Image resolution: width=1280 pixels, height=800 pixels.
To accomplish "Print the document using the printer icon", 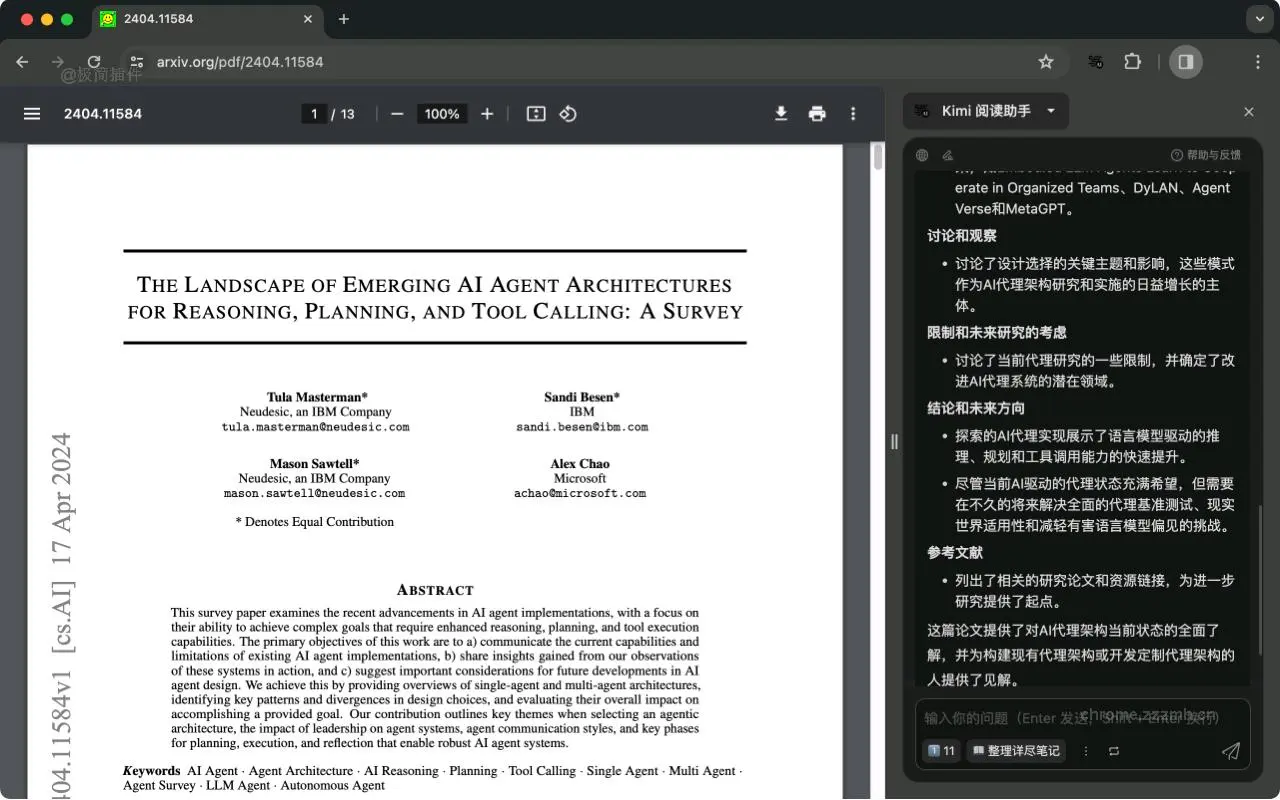I will pyautogui.click(x=817, y=114).
